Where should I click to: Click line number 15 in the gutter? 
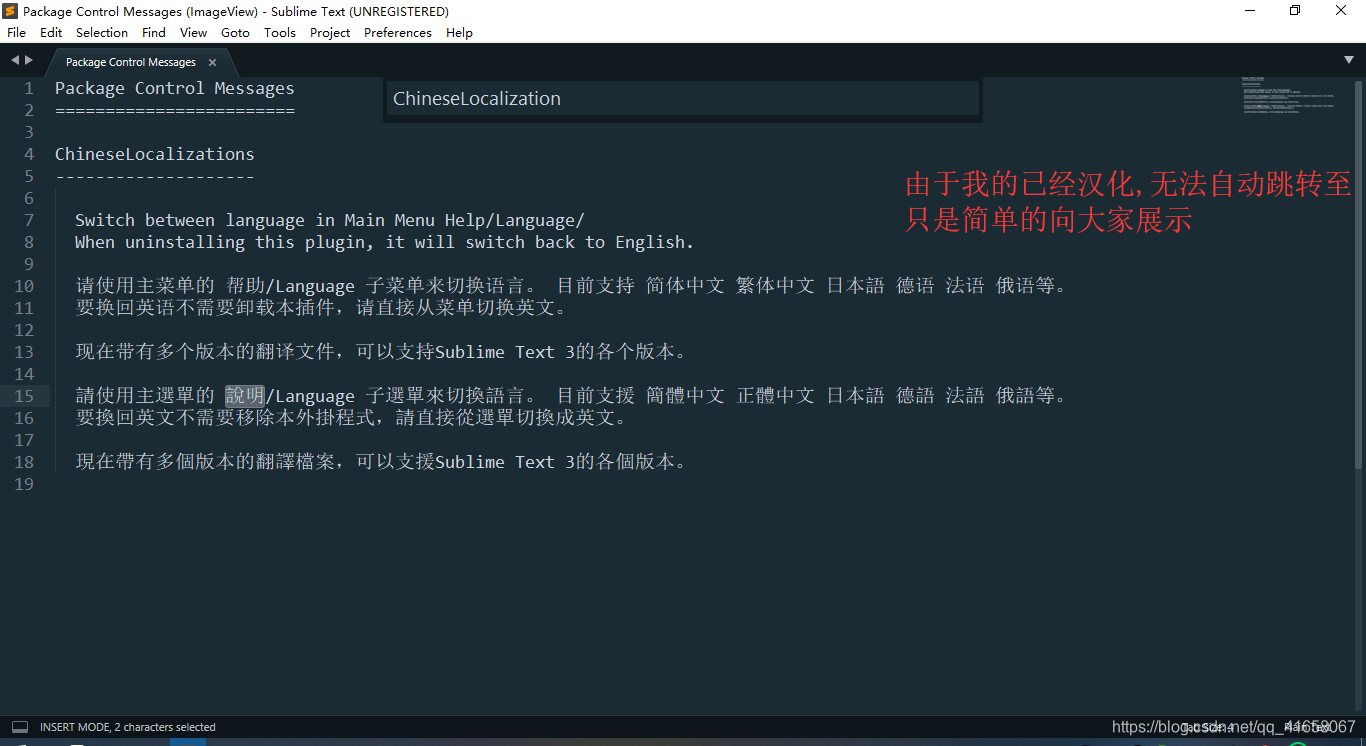click(x=24, y=396)
